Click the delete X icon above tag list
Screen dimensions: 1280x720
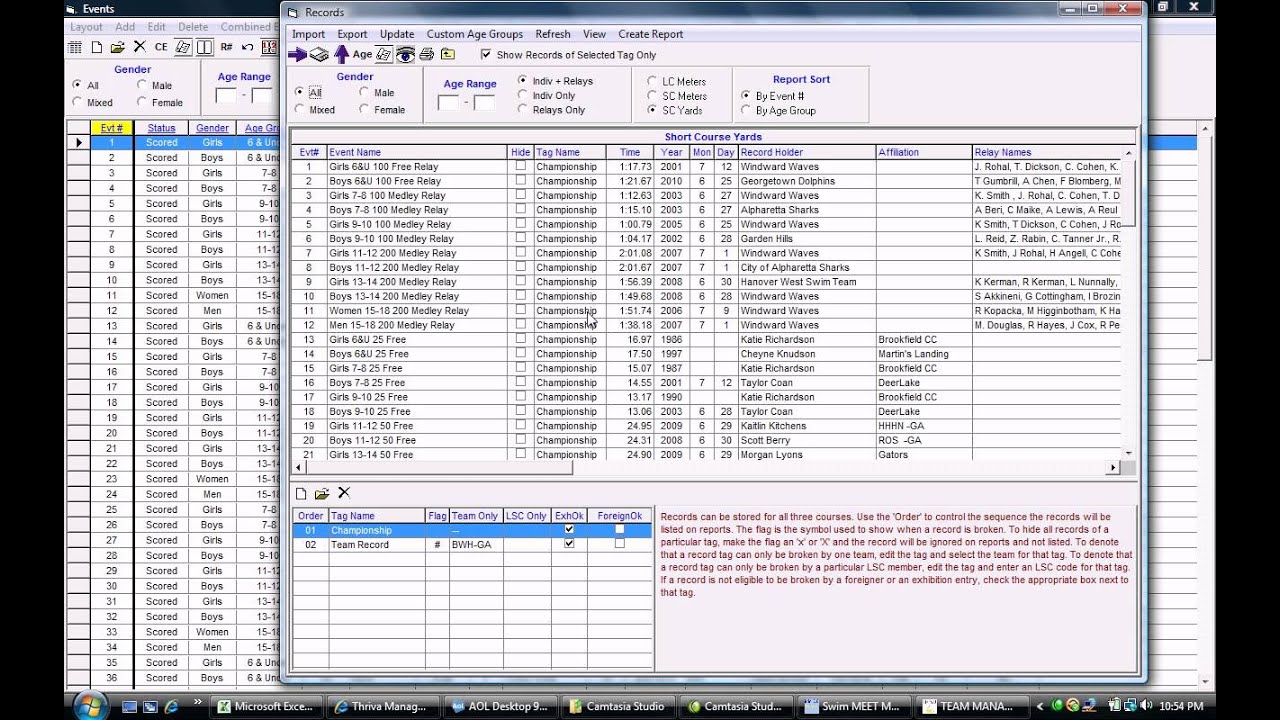tap(344, 493)
